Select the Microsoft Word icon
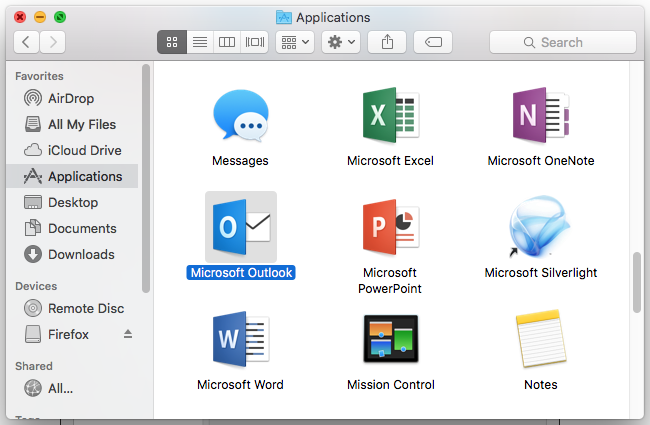This screenshot has height=425, width=650. pos(241,339)
